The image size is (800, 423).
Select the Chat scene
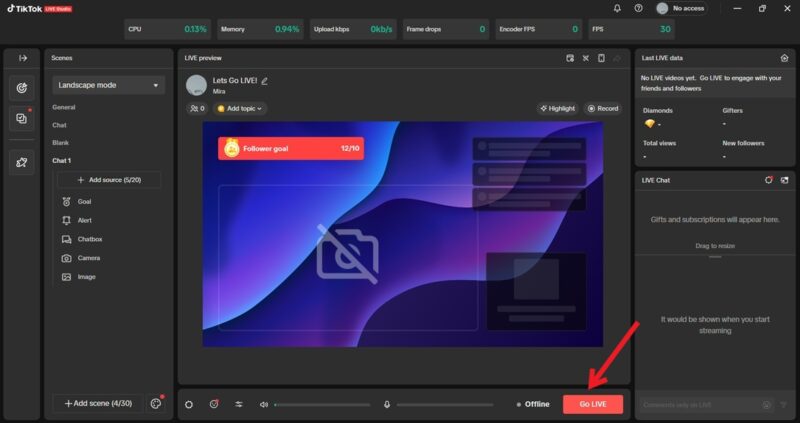click(x=59, y=125)
